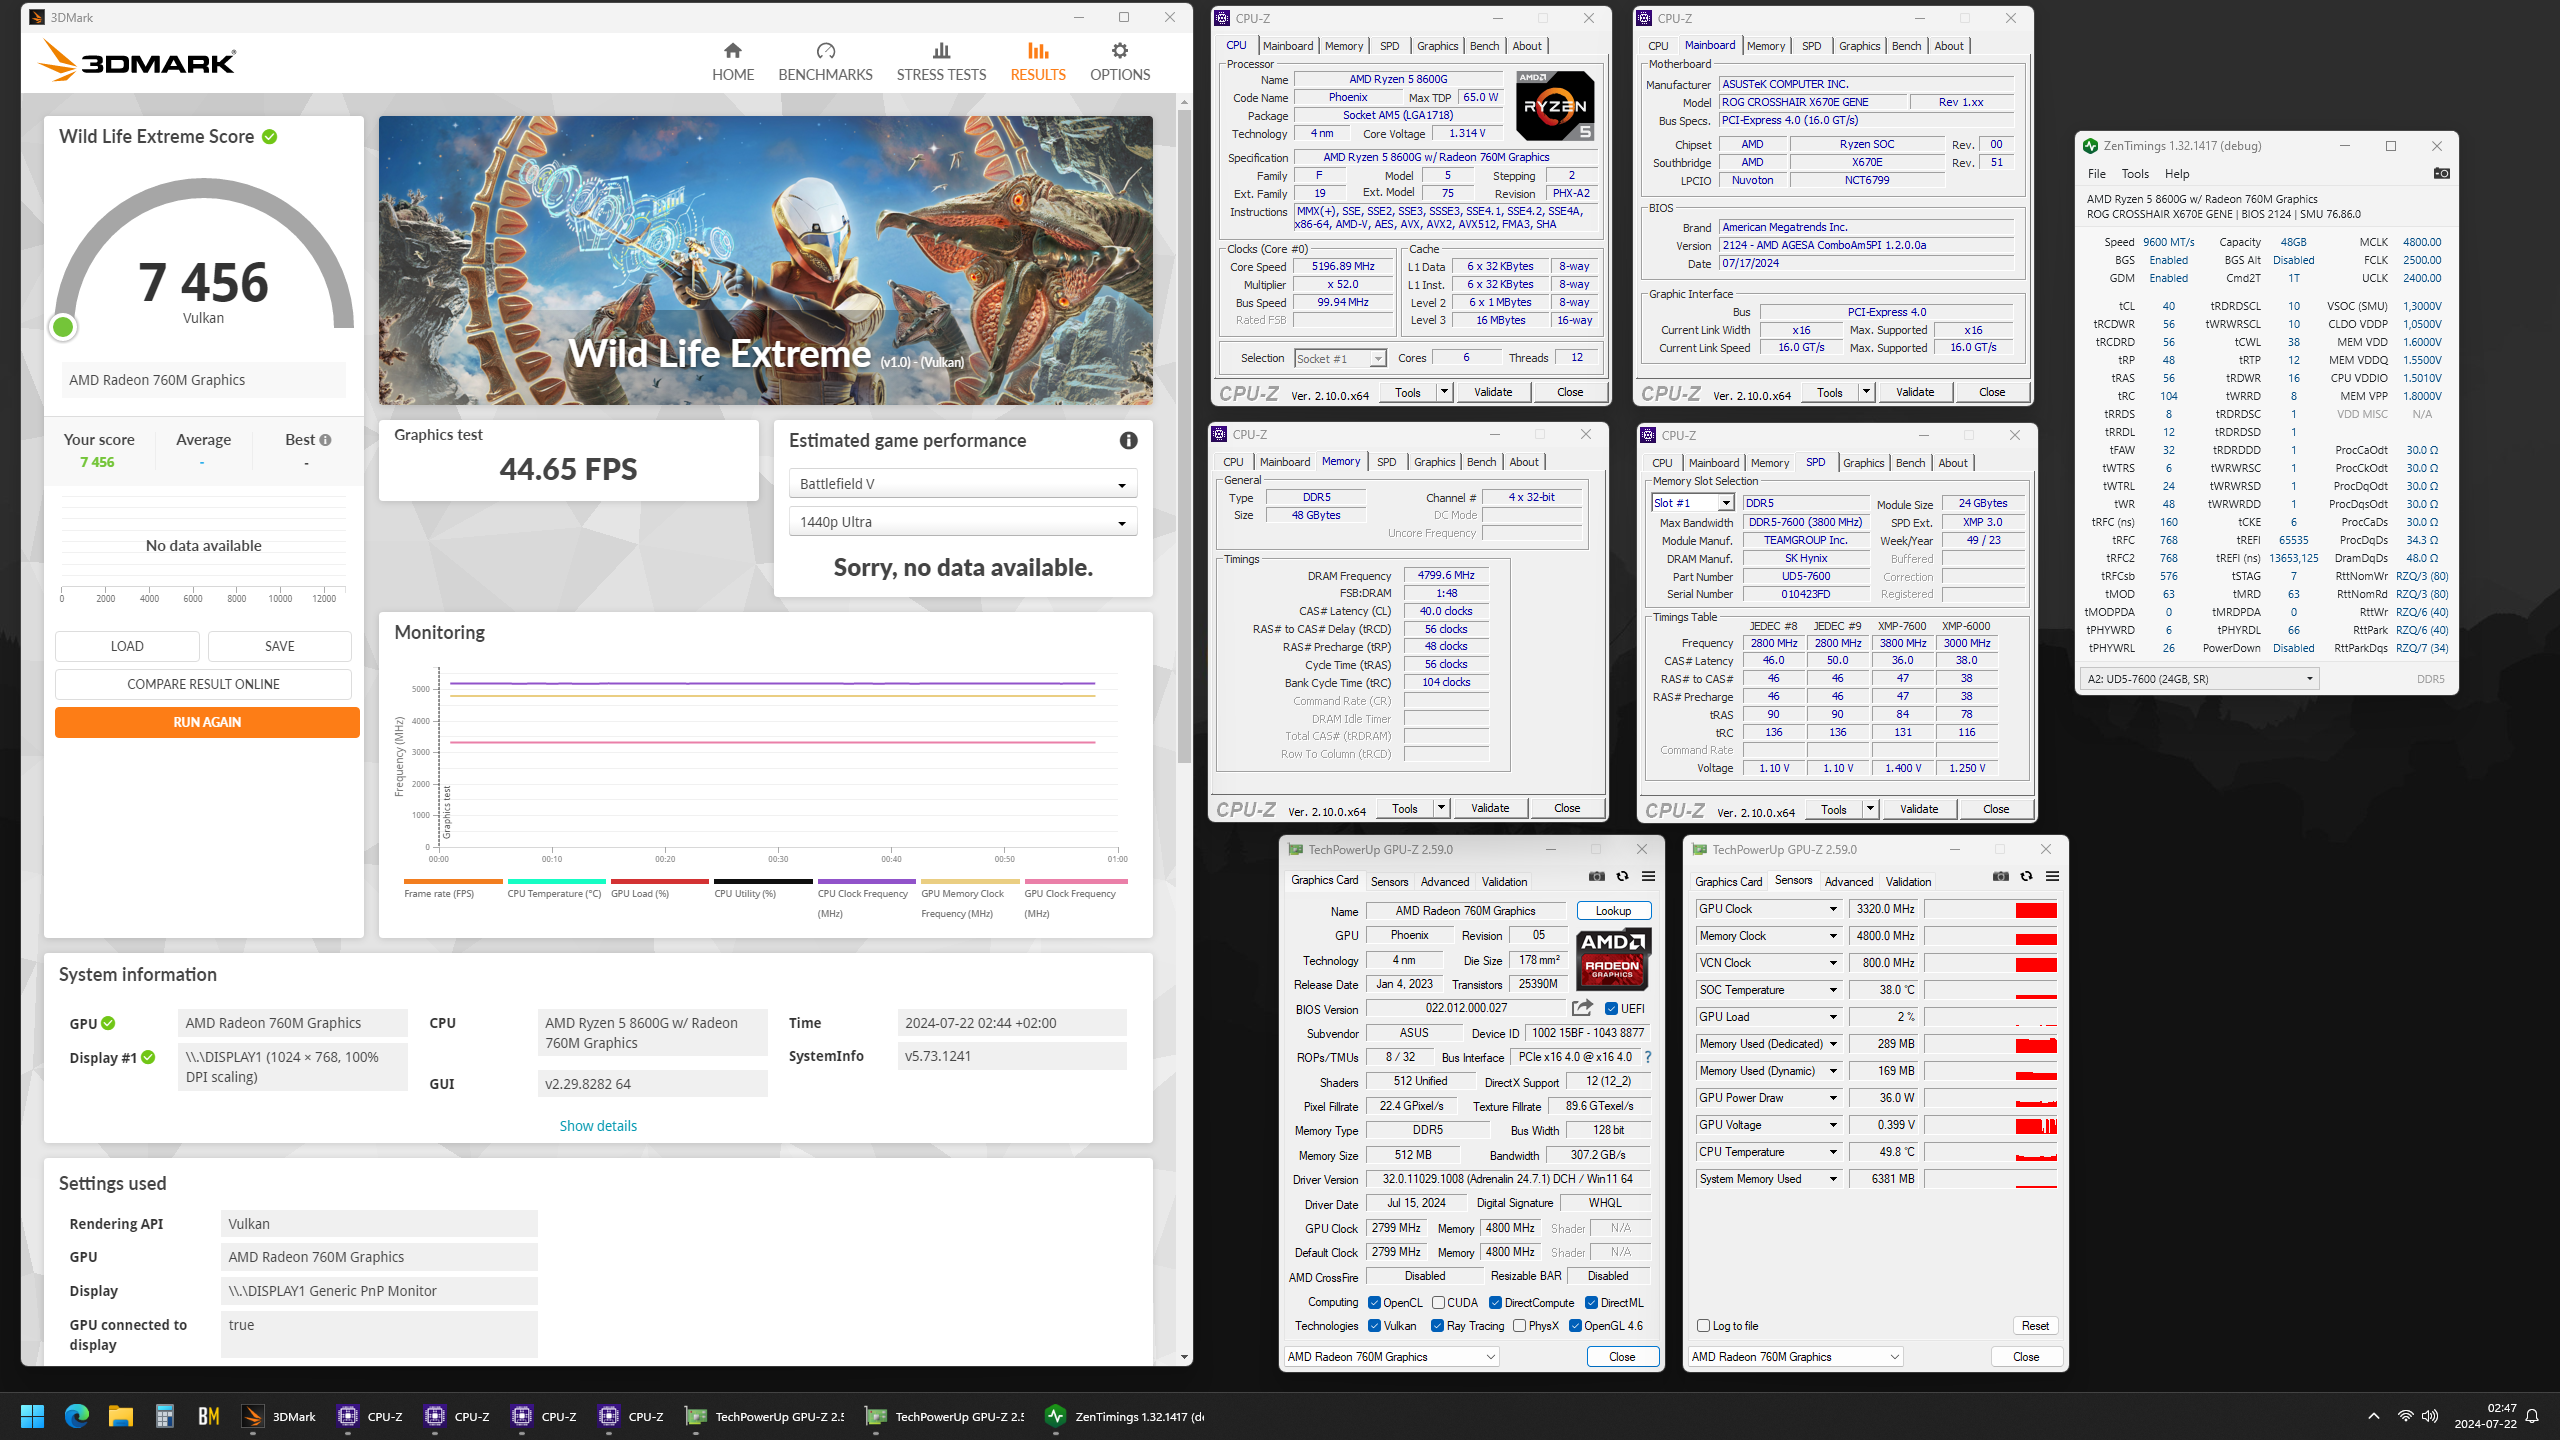The height and width of the screenshot is (1440, 2560).
Task: Click Frame rate (FPS) legend color bar
Action: [453, 881]
